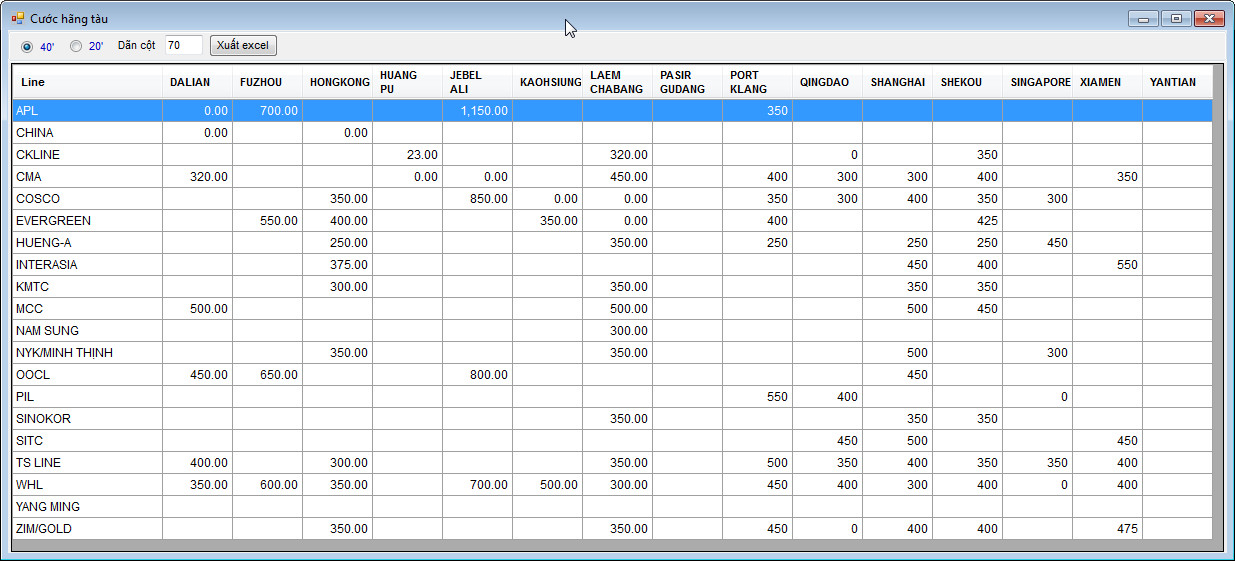Click the KAOHSIUNG column header
The image size is (1235, 561).
point(547,82)
